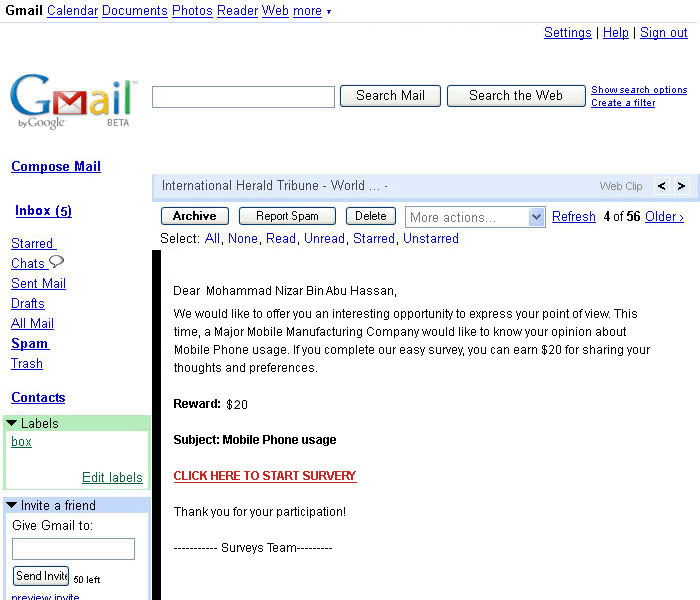The height and width of the screenshot is (600, 700).
Task: Open All Mail folder
Action: [32, 324]
